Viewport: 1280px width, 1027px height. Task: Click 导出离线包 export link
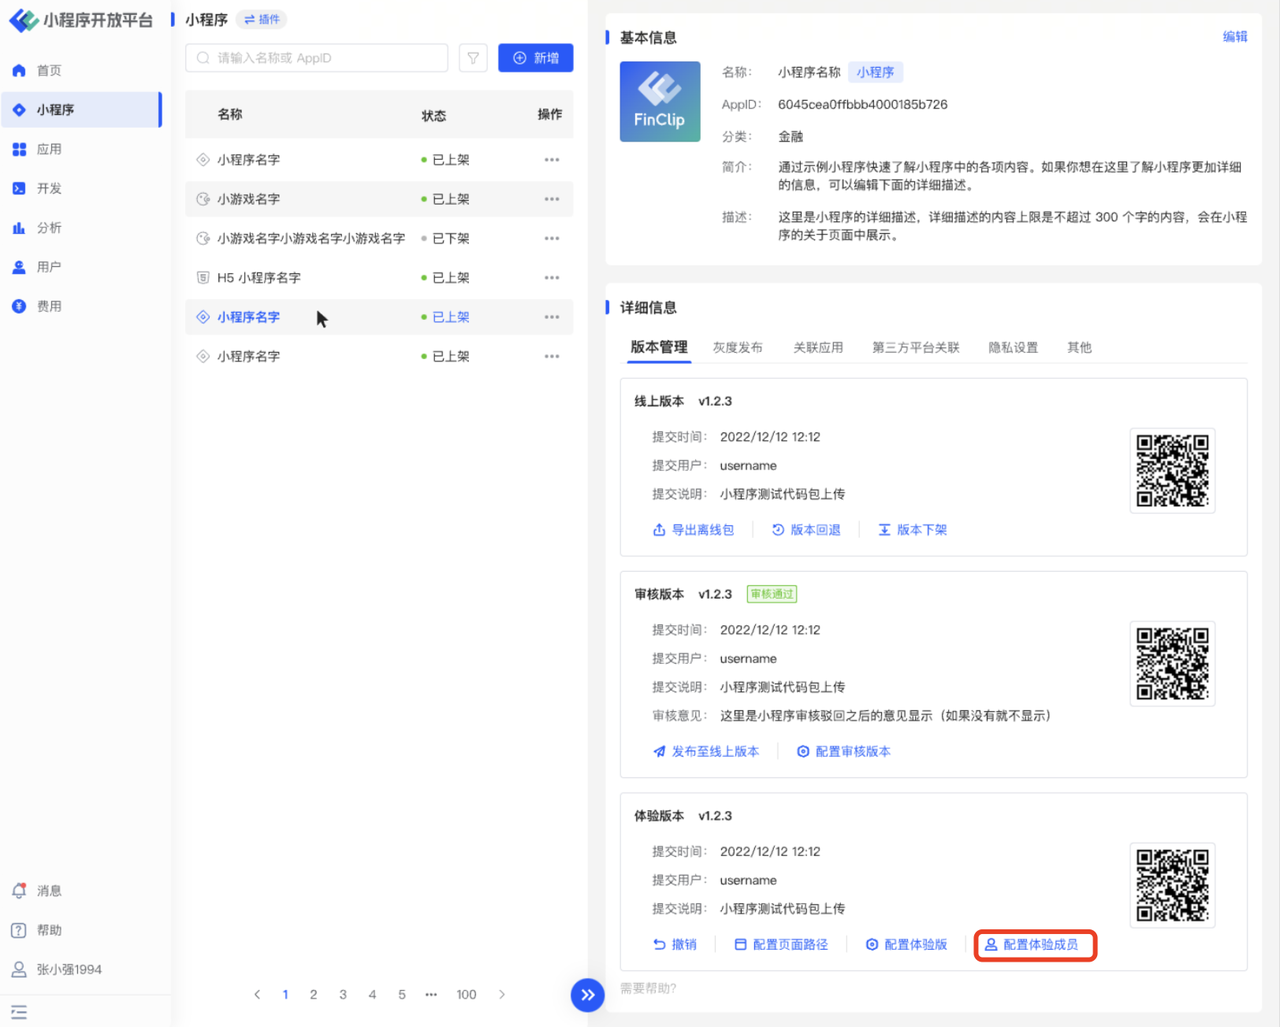[x=693, y=530]
